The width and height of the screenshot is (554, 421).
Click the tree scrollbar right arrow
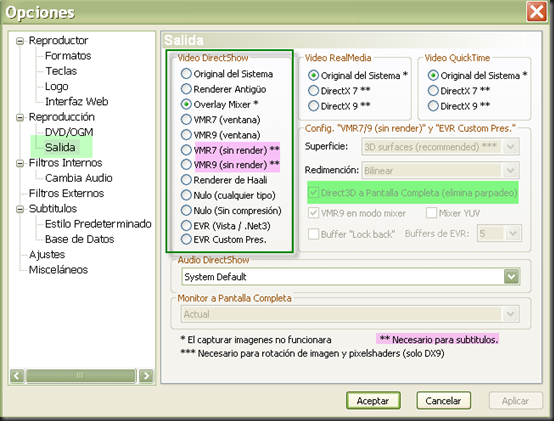[146, 375]
